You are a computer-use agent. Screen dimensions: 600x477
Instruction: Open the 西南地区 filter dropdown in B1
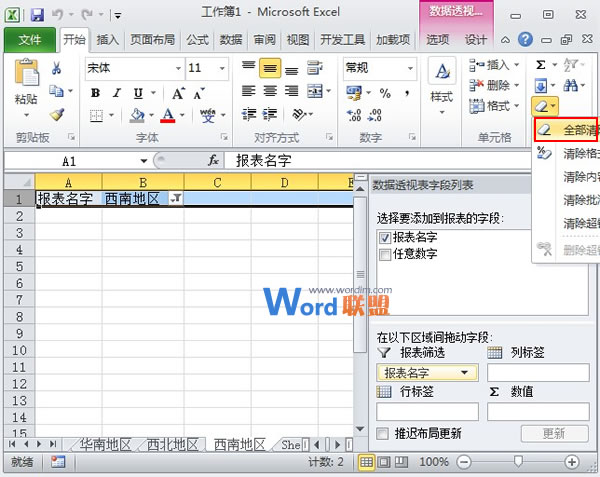click(x=176, y=199)
